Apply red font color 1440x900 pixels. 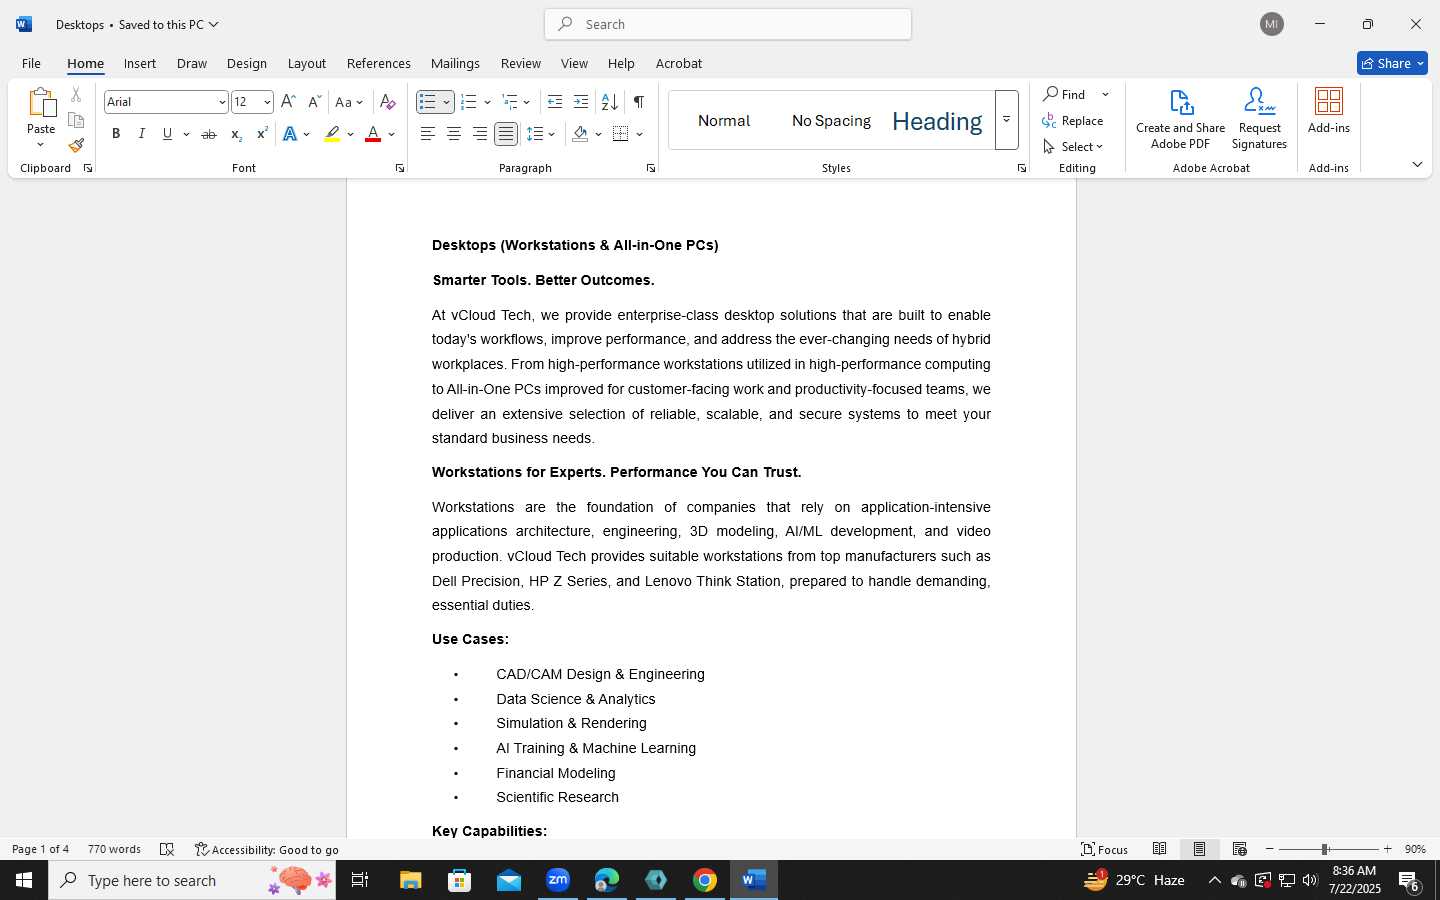(x=373, y=134)
